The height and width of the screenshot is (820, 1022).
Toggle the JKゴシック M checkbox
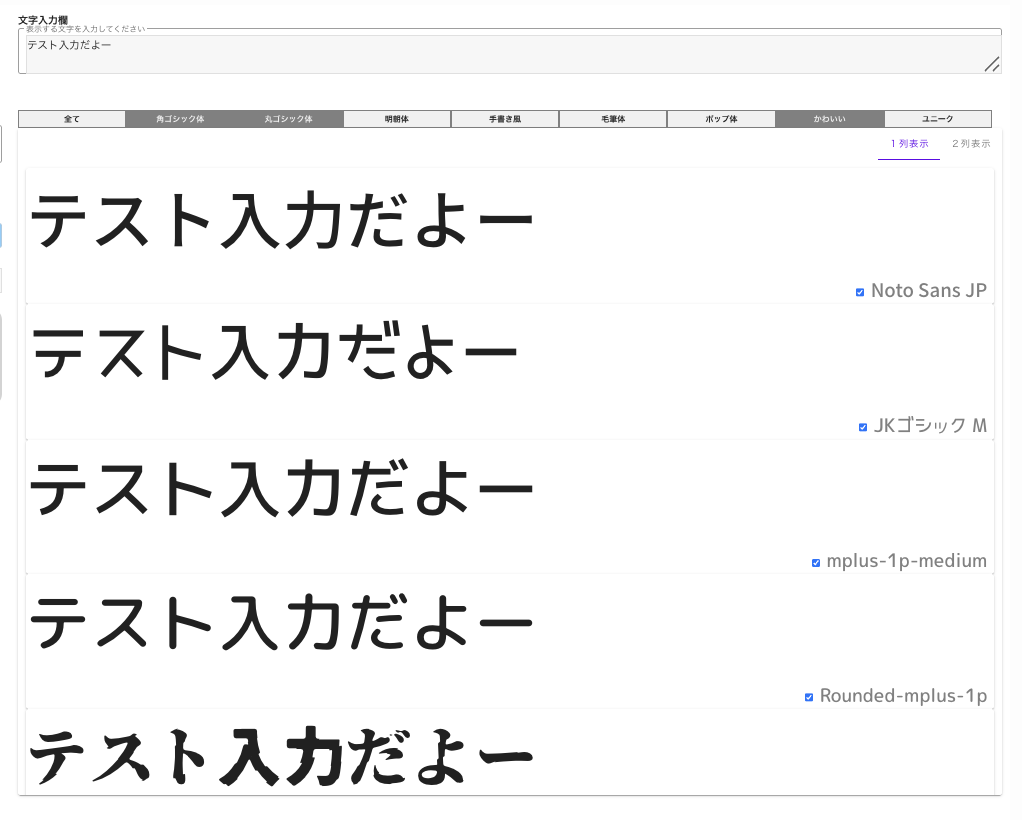click(863, 427)
